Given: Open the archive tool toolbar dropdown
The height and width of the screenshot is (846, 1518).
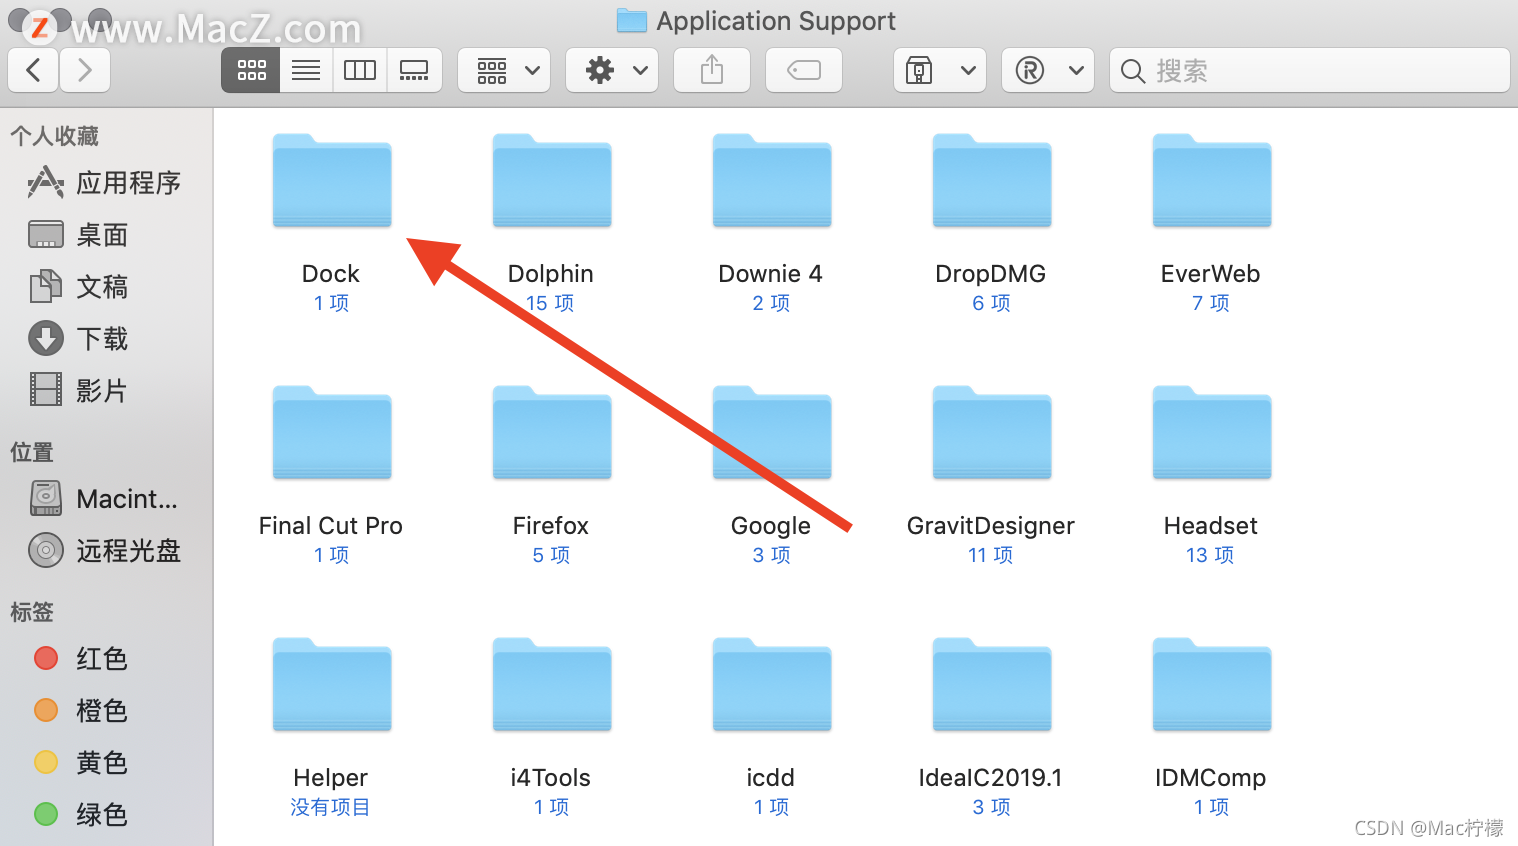Looking at the screenshot, I should 940,70.
